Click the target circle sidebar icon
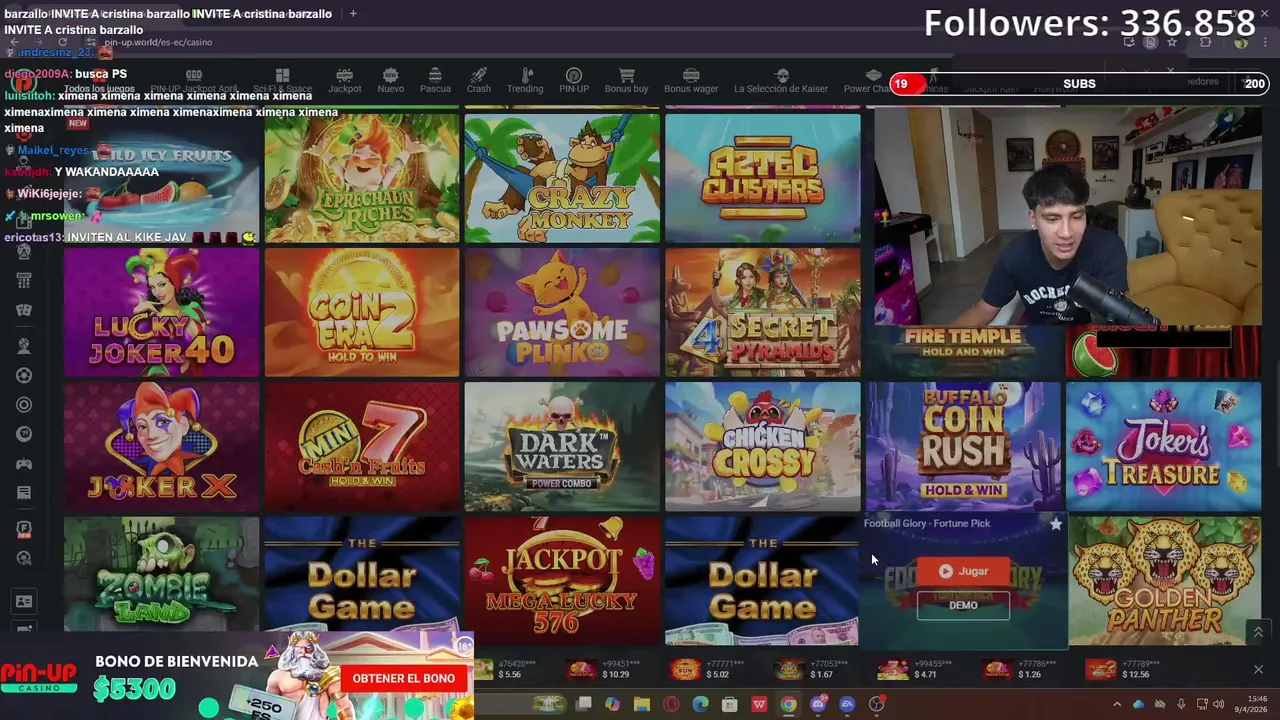This screenshot has width=1280, height=720. click(24, 405)
